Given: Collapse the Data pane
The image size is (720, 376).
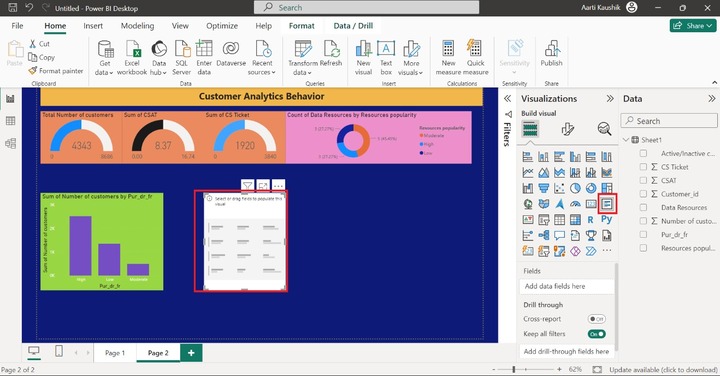Looking at the screenshot, I should pyautogui.click(x=711, y=99).
